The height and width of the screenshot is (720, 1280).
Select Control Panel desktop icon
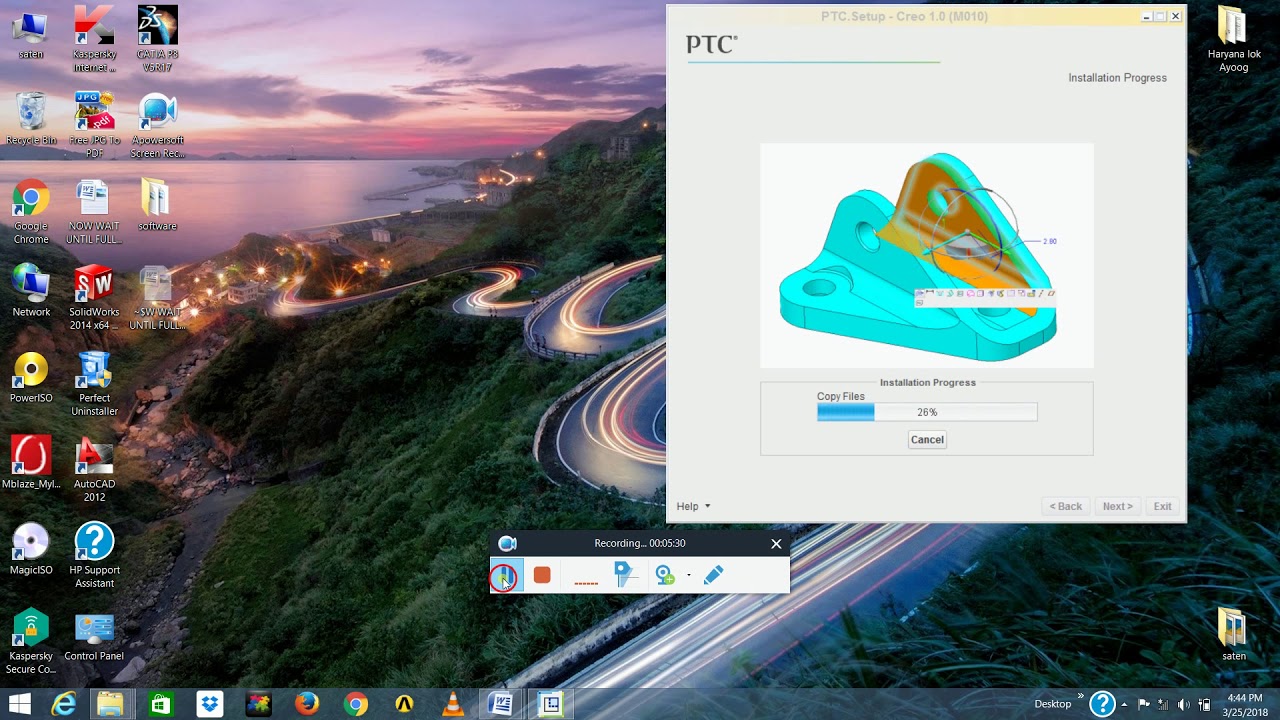94,635
